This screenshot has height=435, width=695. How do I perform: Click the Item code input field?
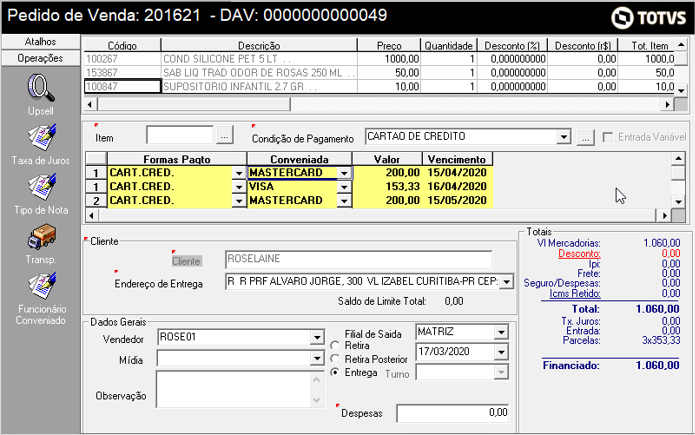point(180,135)
